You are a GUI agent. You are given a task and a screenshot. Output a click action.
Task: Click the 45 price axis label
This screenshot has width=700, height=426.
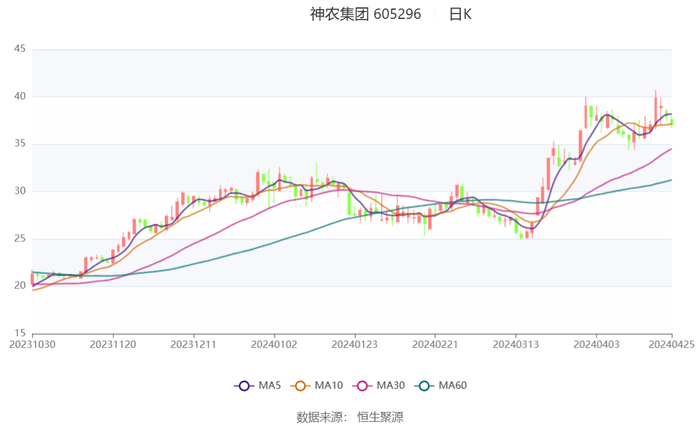(20, 49)
